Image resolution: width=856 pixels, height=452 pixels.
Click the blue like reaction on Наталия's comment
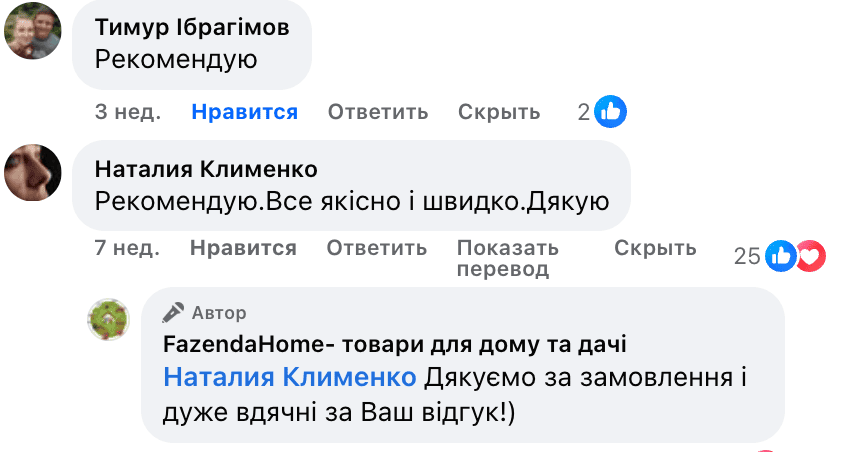pyautogui.click(x=780, y=256)
